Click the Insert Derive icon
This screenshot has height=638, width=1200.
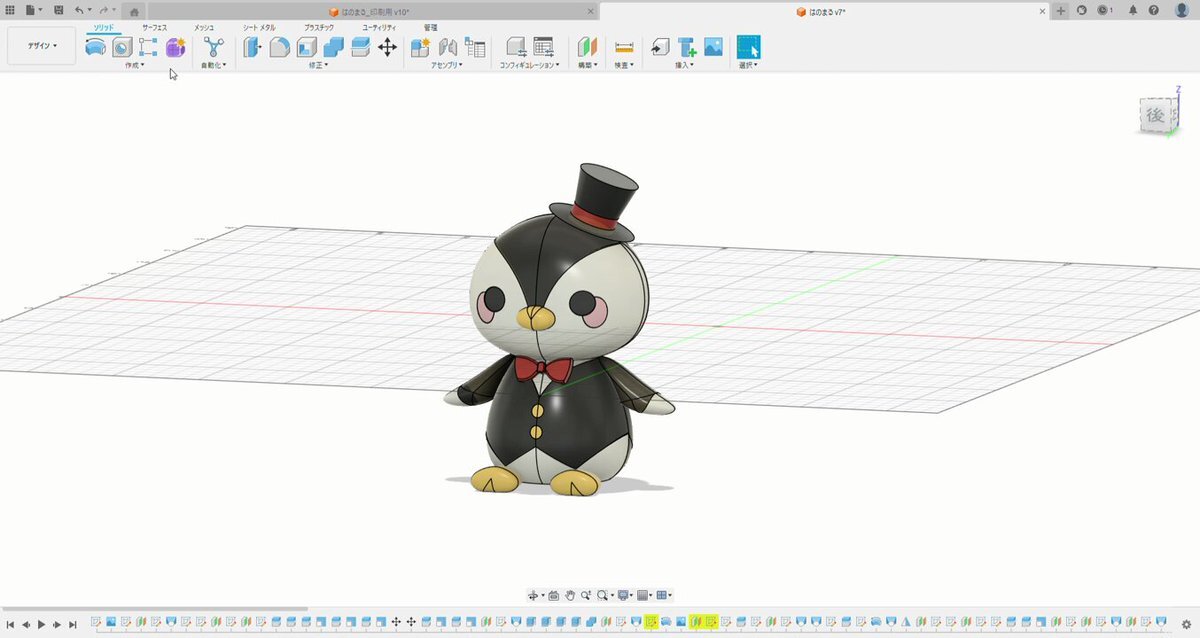(659, 47)
